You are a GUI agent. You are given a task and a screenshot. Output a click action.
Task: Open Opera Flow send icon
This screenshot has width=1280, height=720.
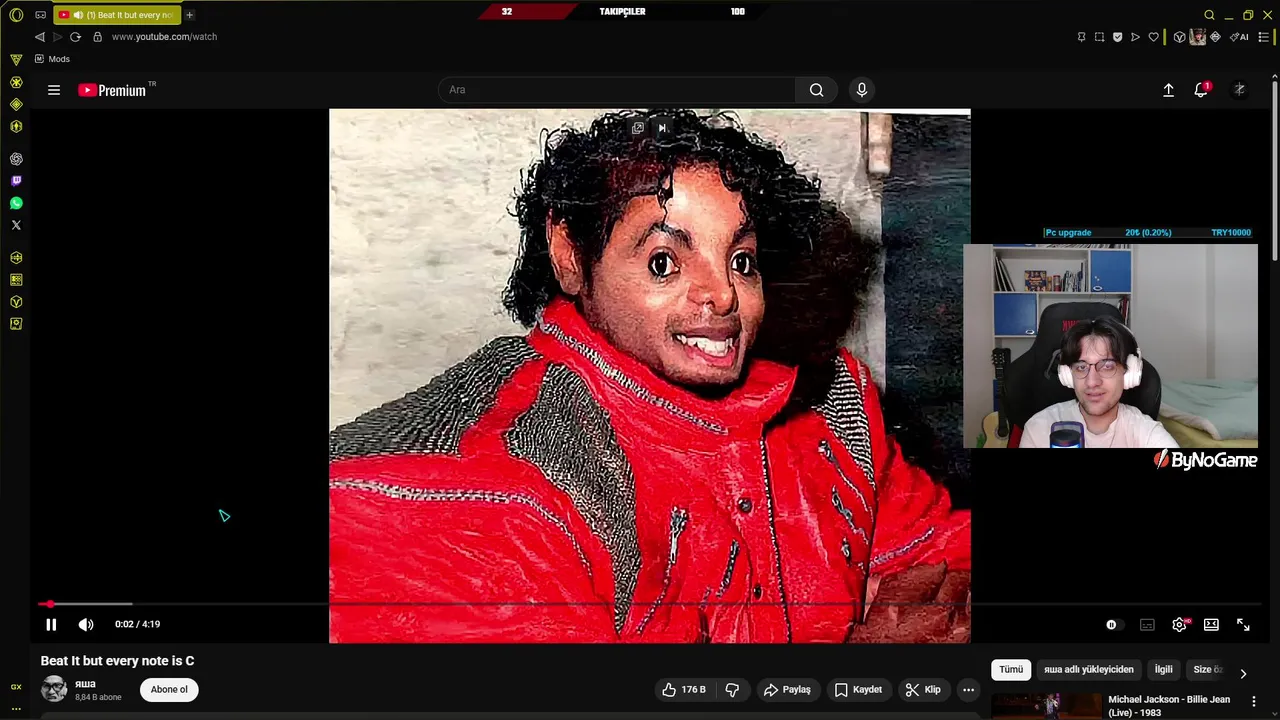pos(1135,37)
